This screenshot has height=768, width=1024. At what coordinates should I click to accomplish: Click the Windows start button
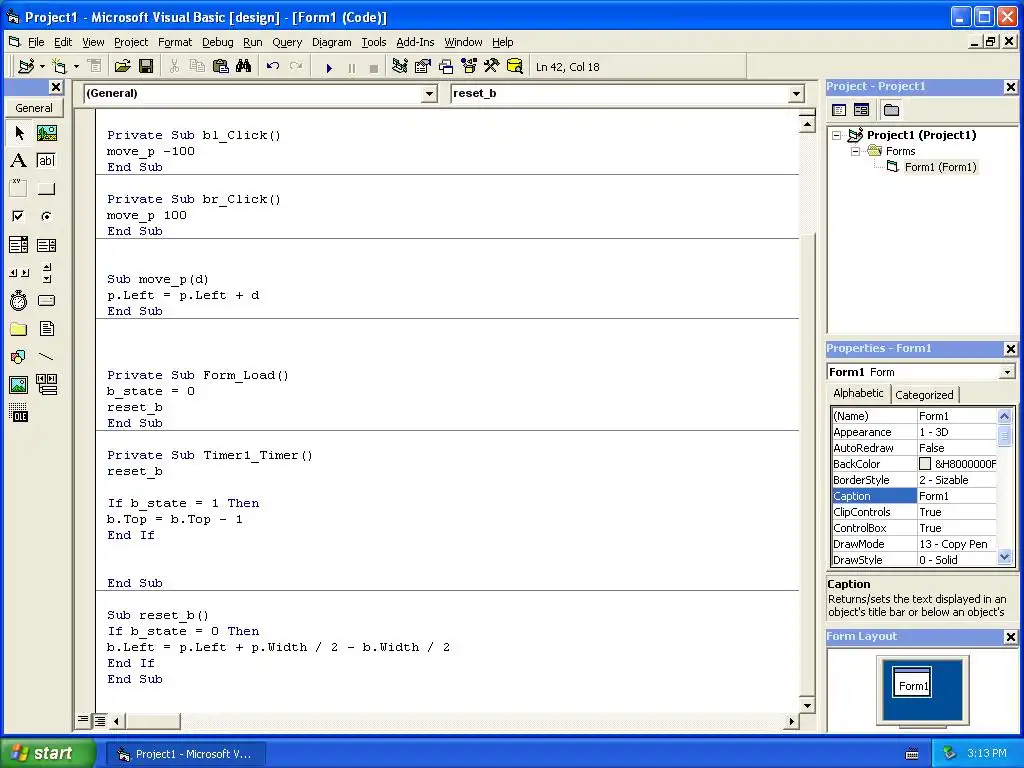coord(48,753)
